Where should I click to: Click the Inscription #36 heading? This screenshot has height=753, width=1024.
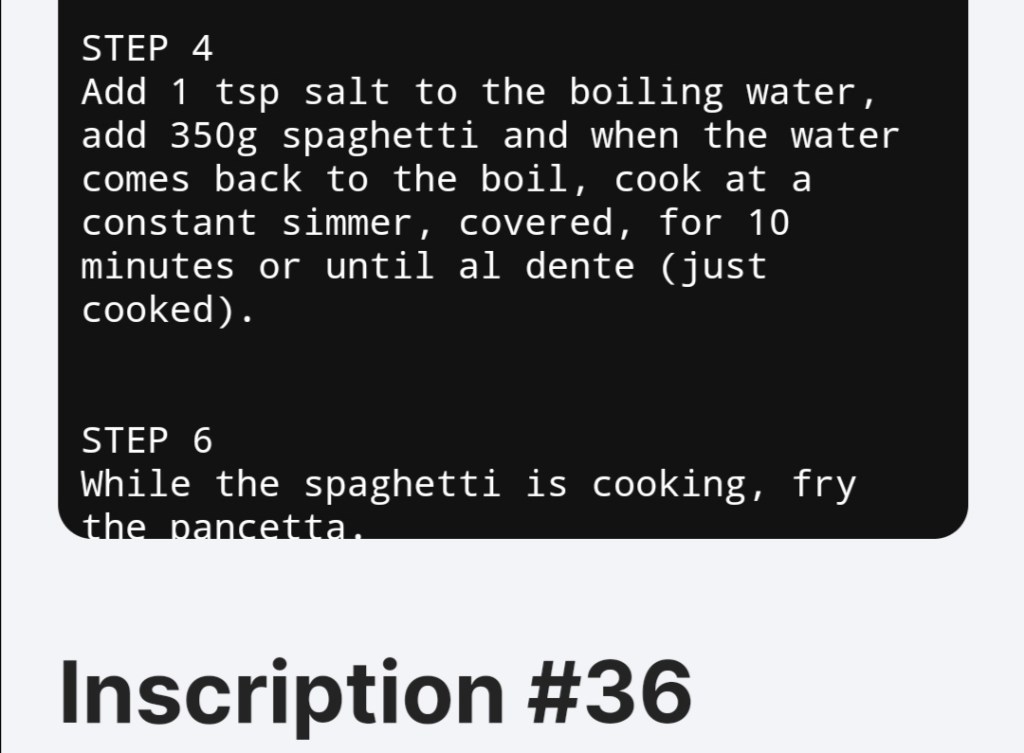click(375, 692)
